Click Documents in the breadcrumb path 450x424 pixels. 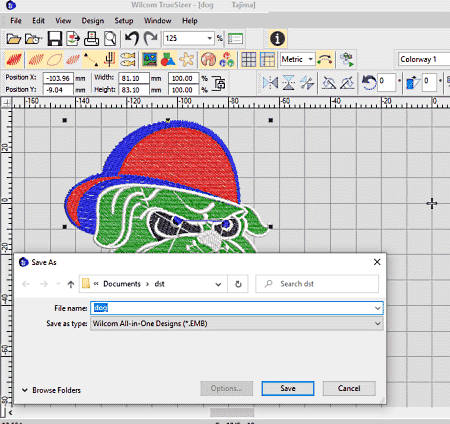(x=122, y=284)
